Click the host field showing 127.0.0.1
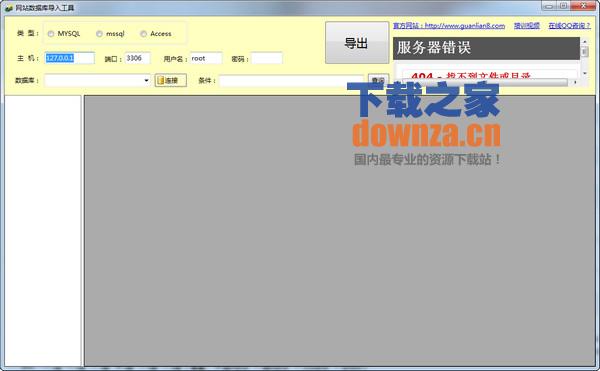The width and height of the screenshot is (600, 371). click(x=69, y=58)
